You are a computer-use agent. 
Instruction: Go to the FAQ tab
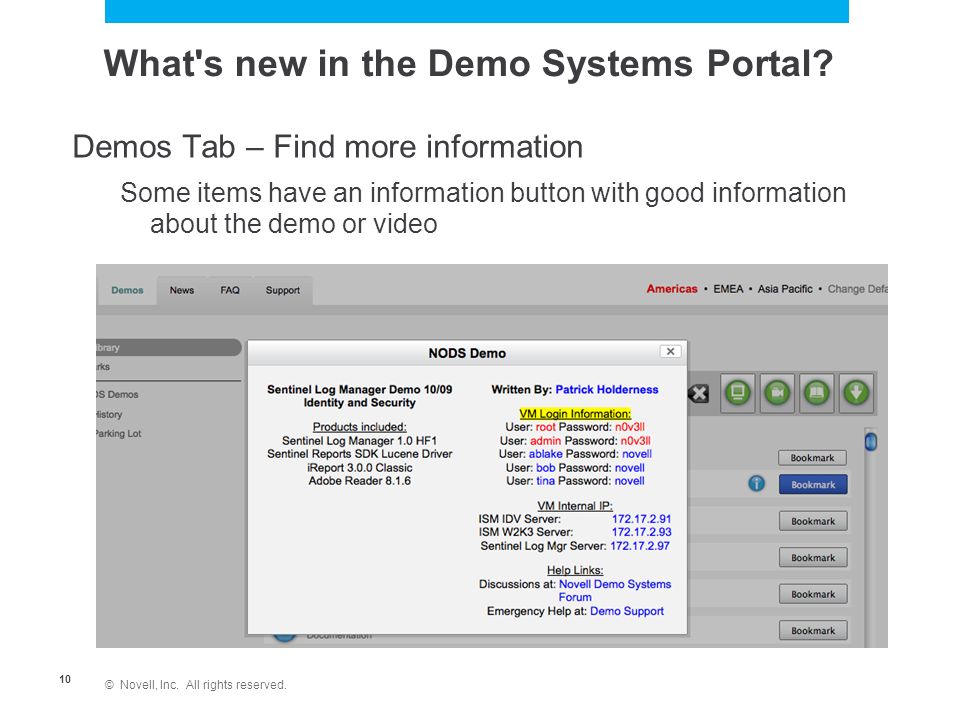[x=230, y=290]
